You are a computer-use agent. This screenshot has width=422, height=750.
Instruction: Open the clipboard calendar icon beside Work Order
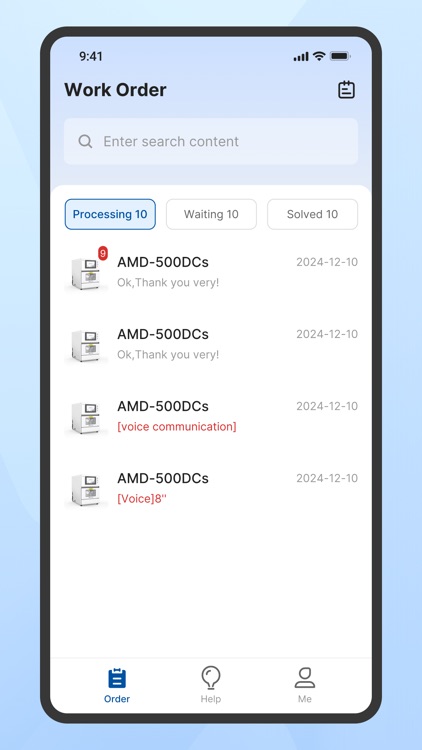click(346, 89)
